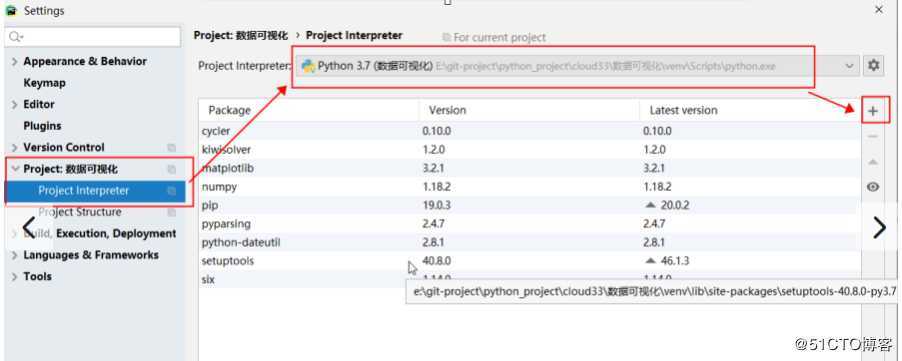Image resolution: width=902 pixels, height=361 pixels.
Task: Click pip installed version 19.0.3
Action: click(x=436, y=205)
